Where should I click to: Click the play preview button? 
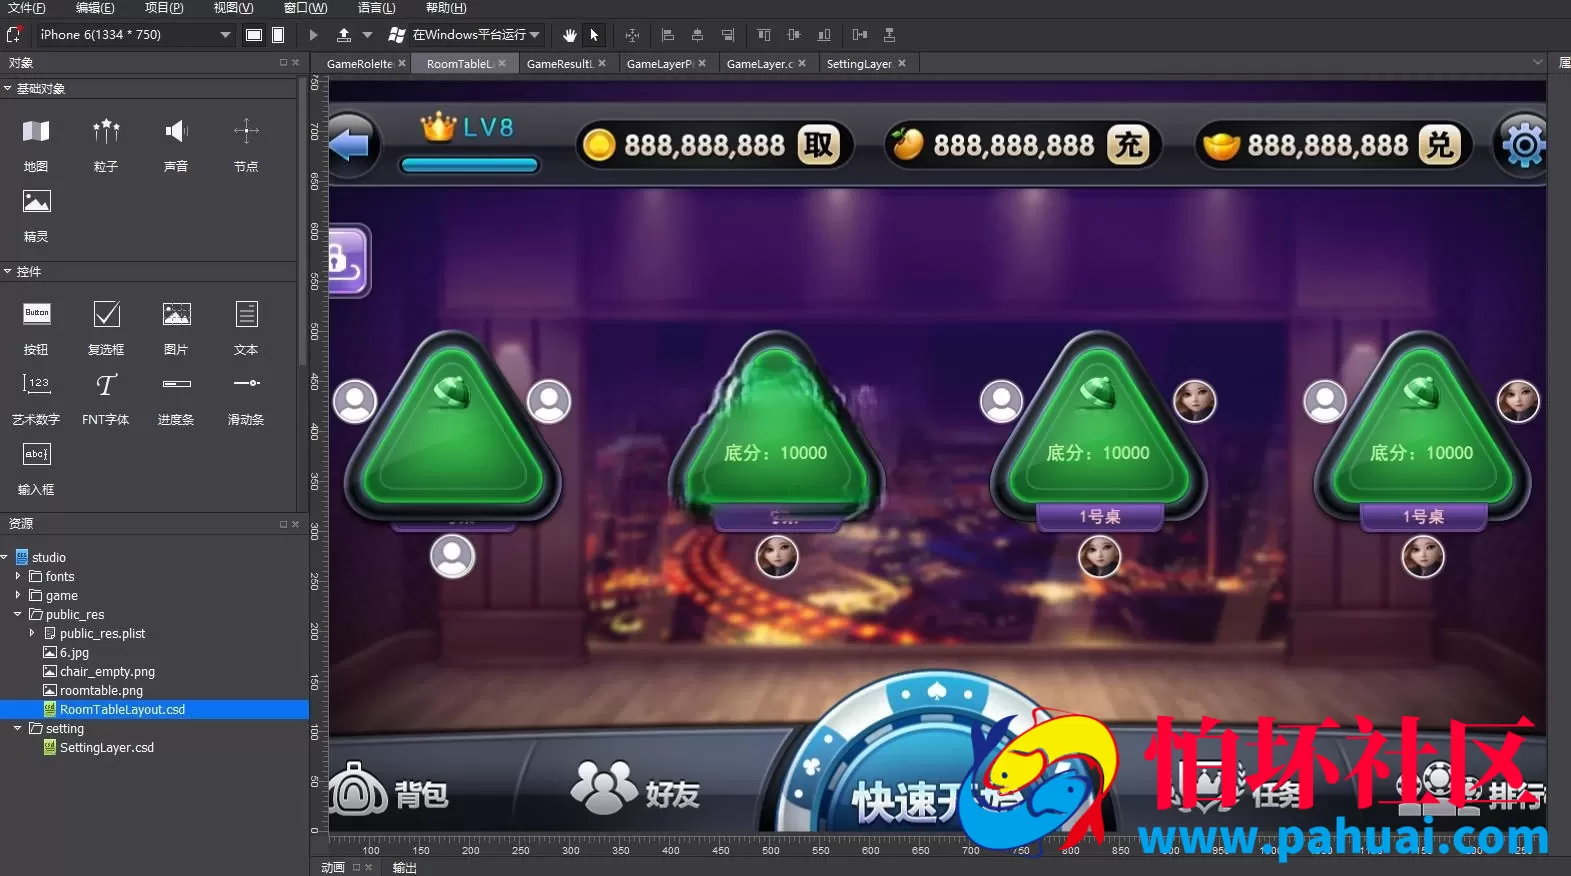click(x=313, y=35)
